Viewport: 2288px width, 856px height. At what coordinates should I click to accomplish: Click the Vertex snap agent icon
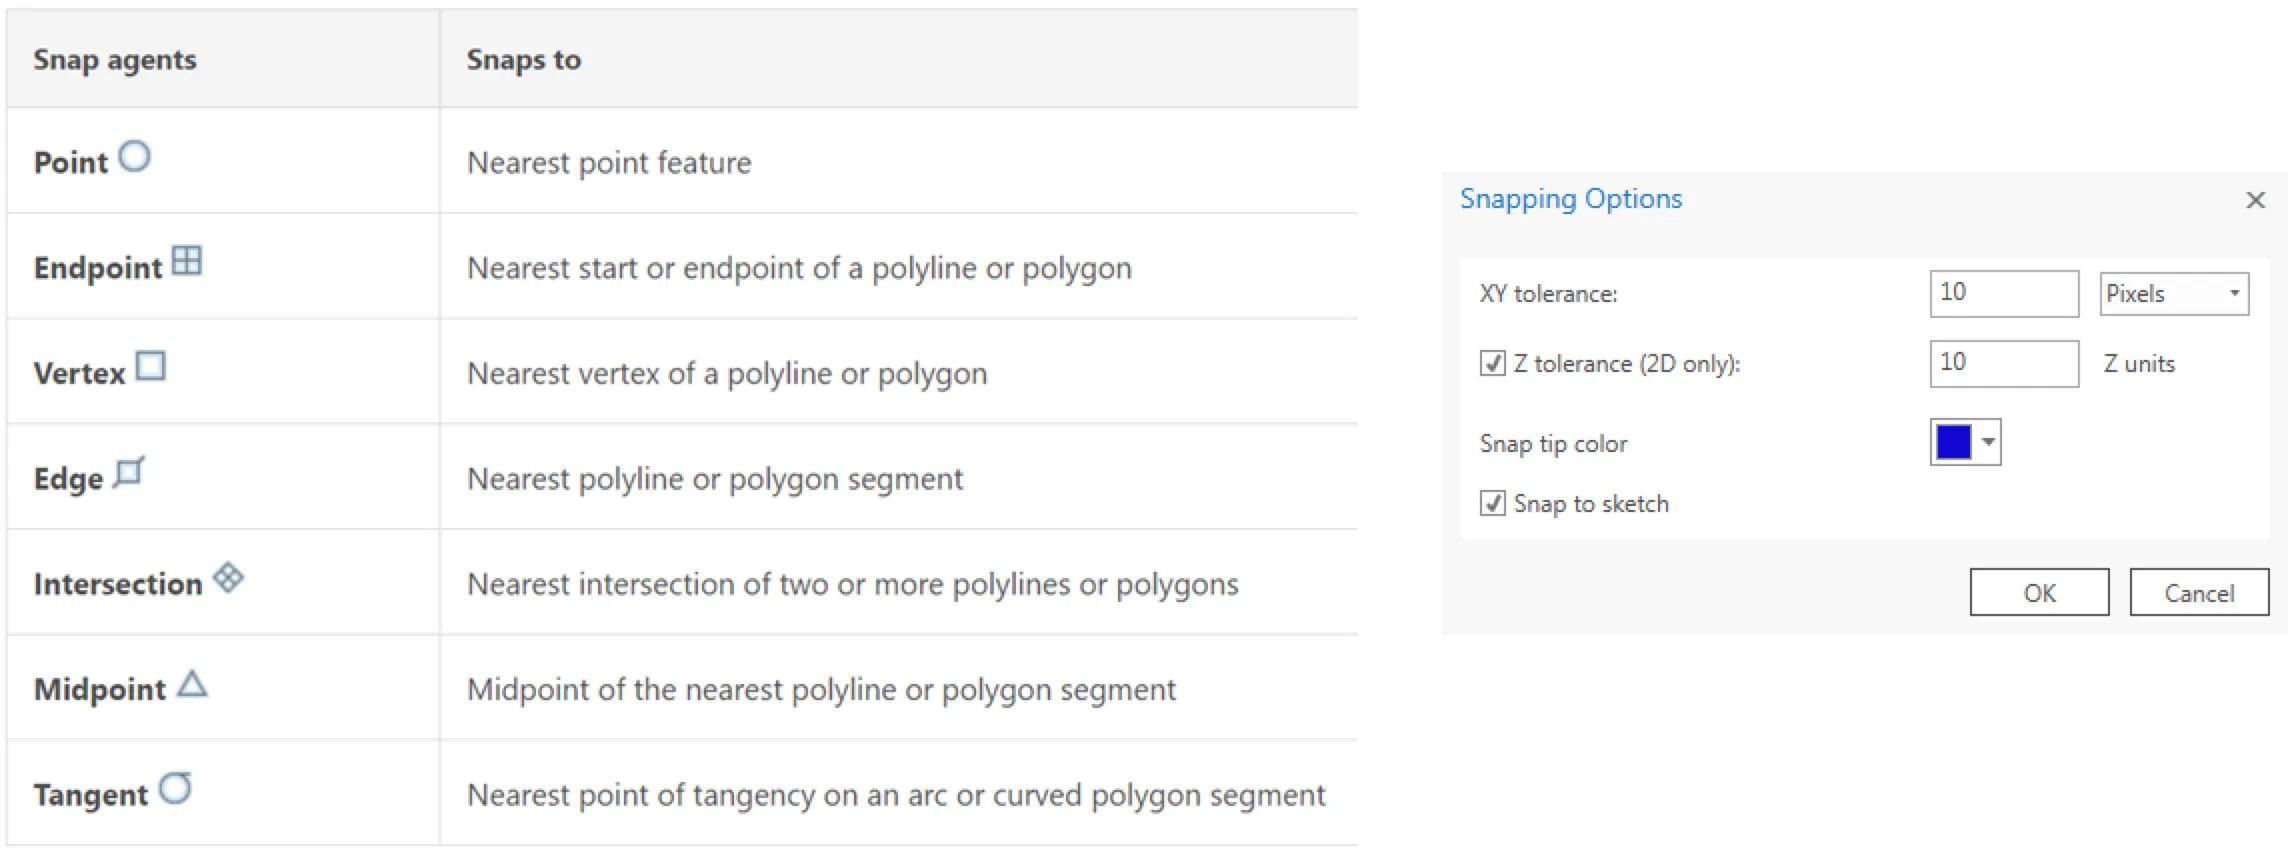[150, 364]
